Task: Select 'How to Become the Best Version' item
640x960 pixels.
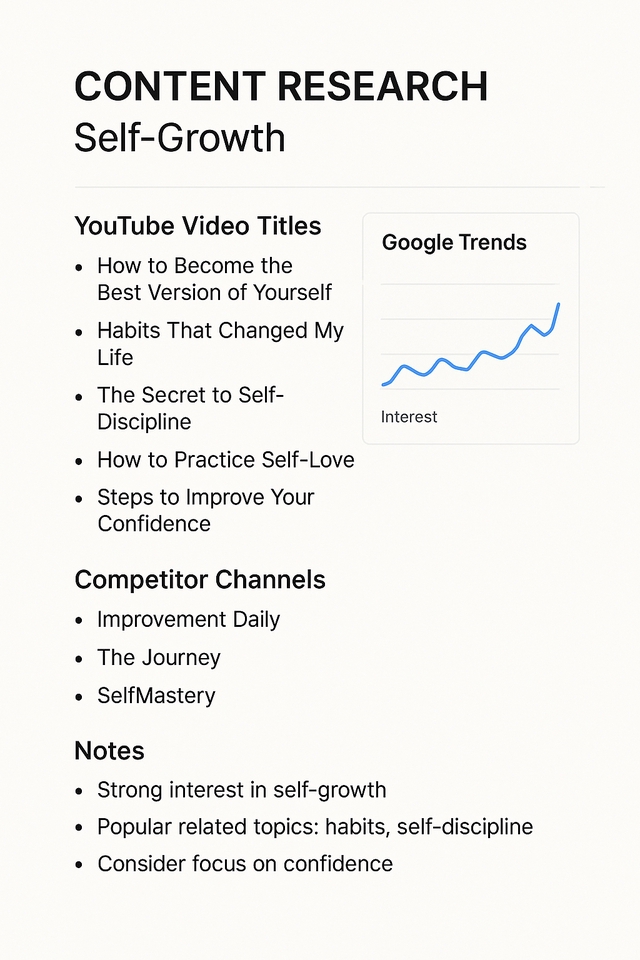Action: pyautogui.click(x=214, y=279)
